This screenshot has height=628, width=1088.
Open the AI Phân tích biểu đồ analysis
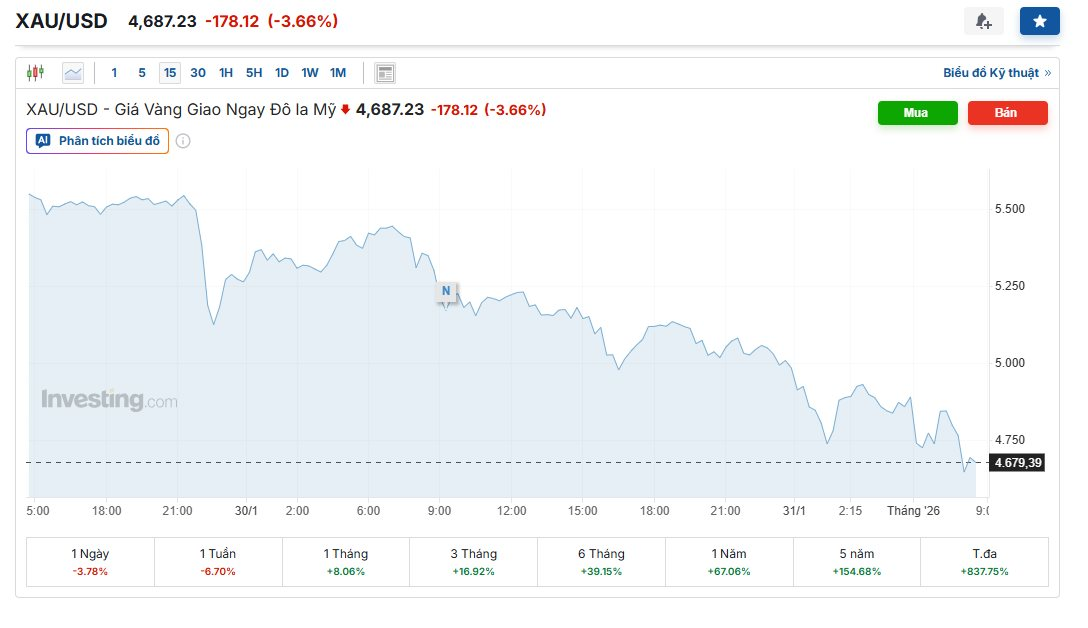98,141
